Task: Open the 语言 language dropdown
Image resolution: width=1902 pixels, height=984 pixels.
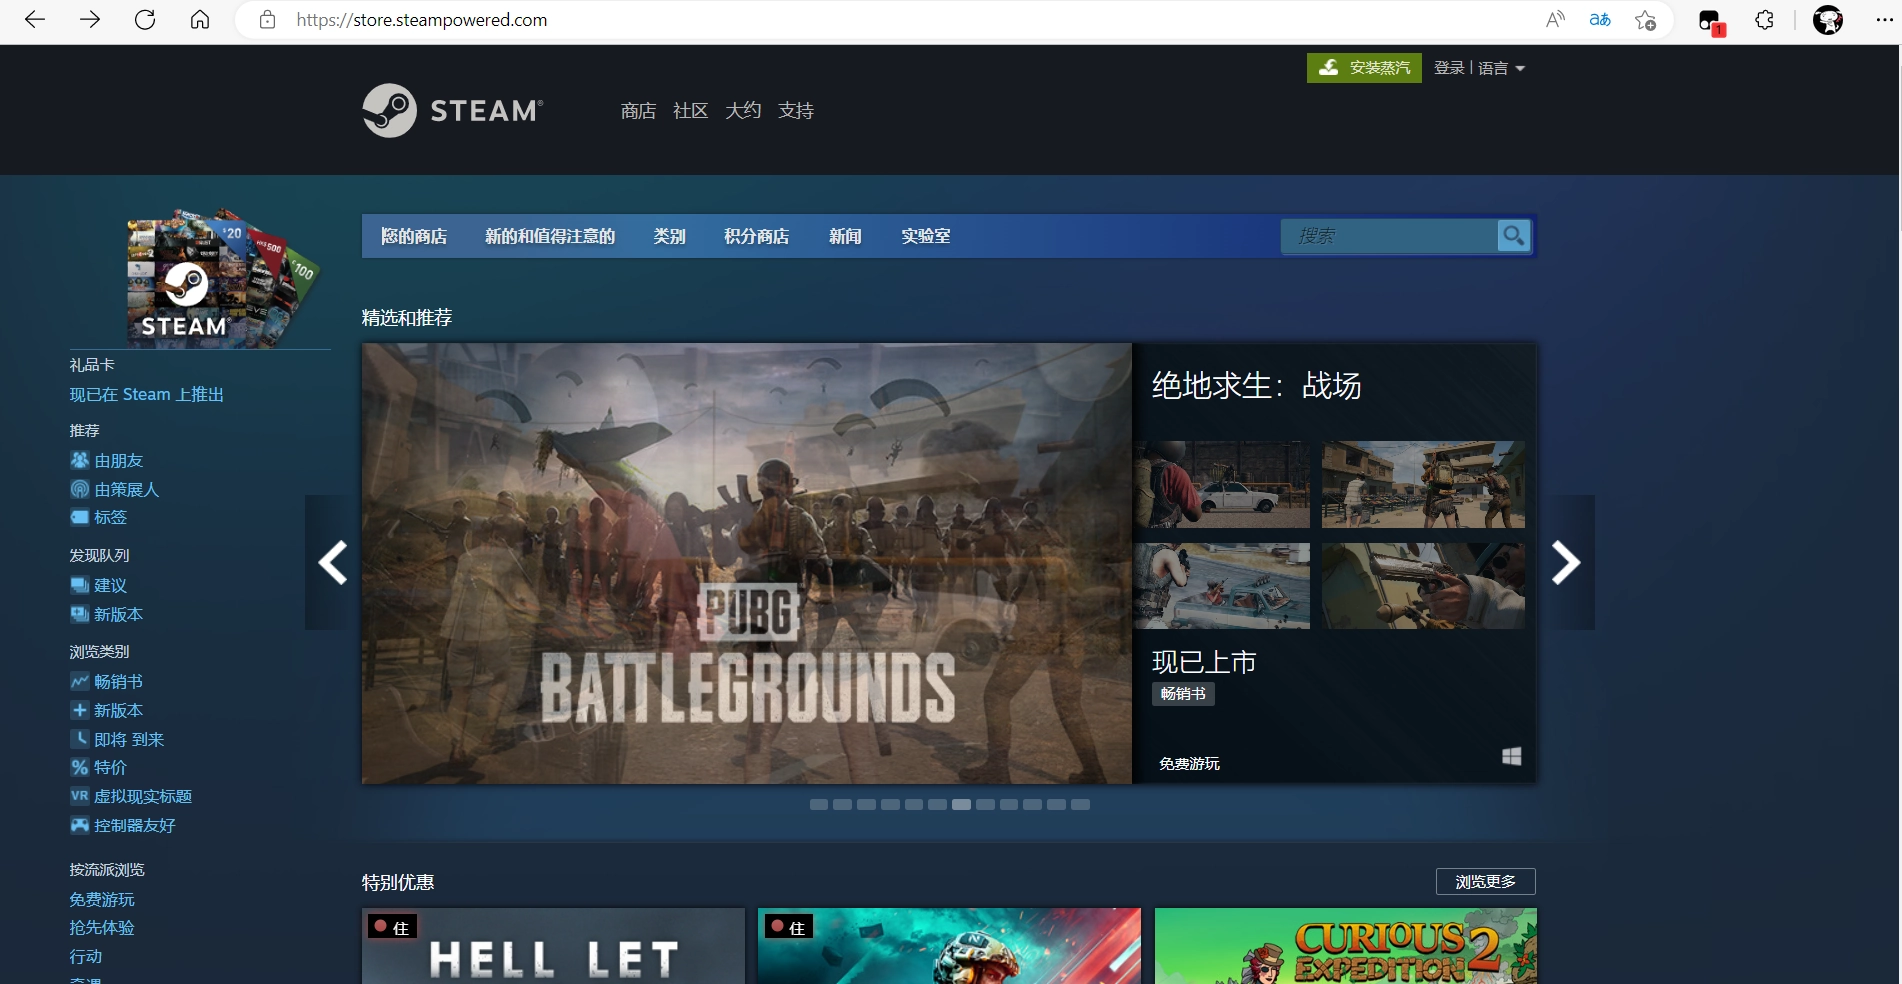Action: 1501,68
